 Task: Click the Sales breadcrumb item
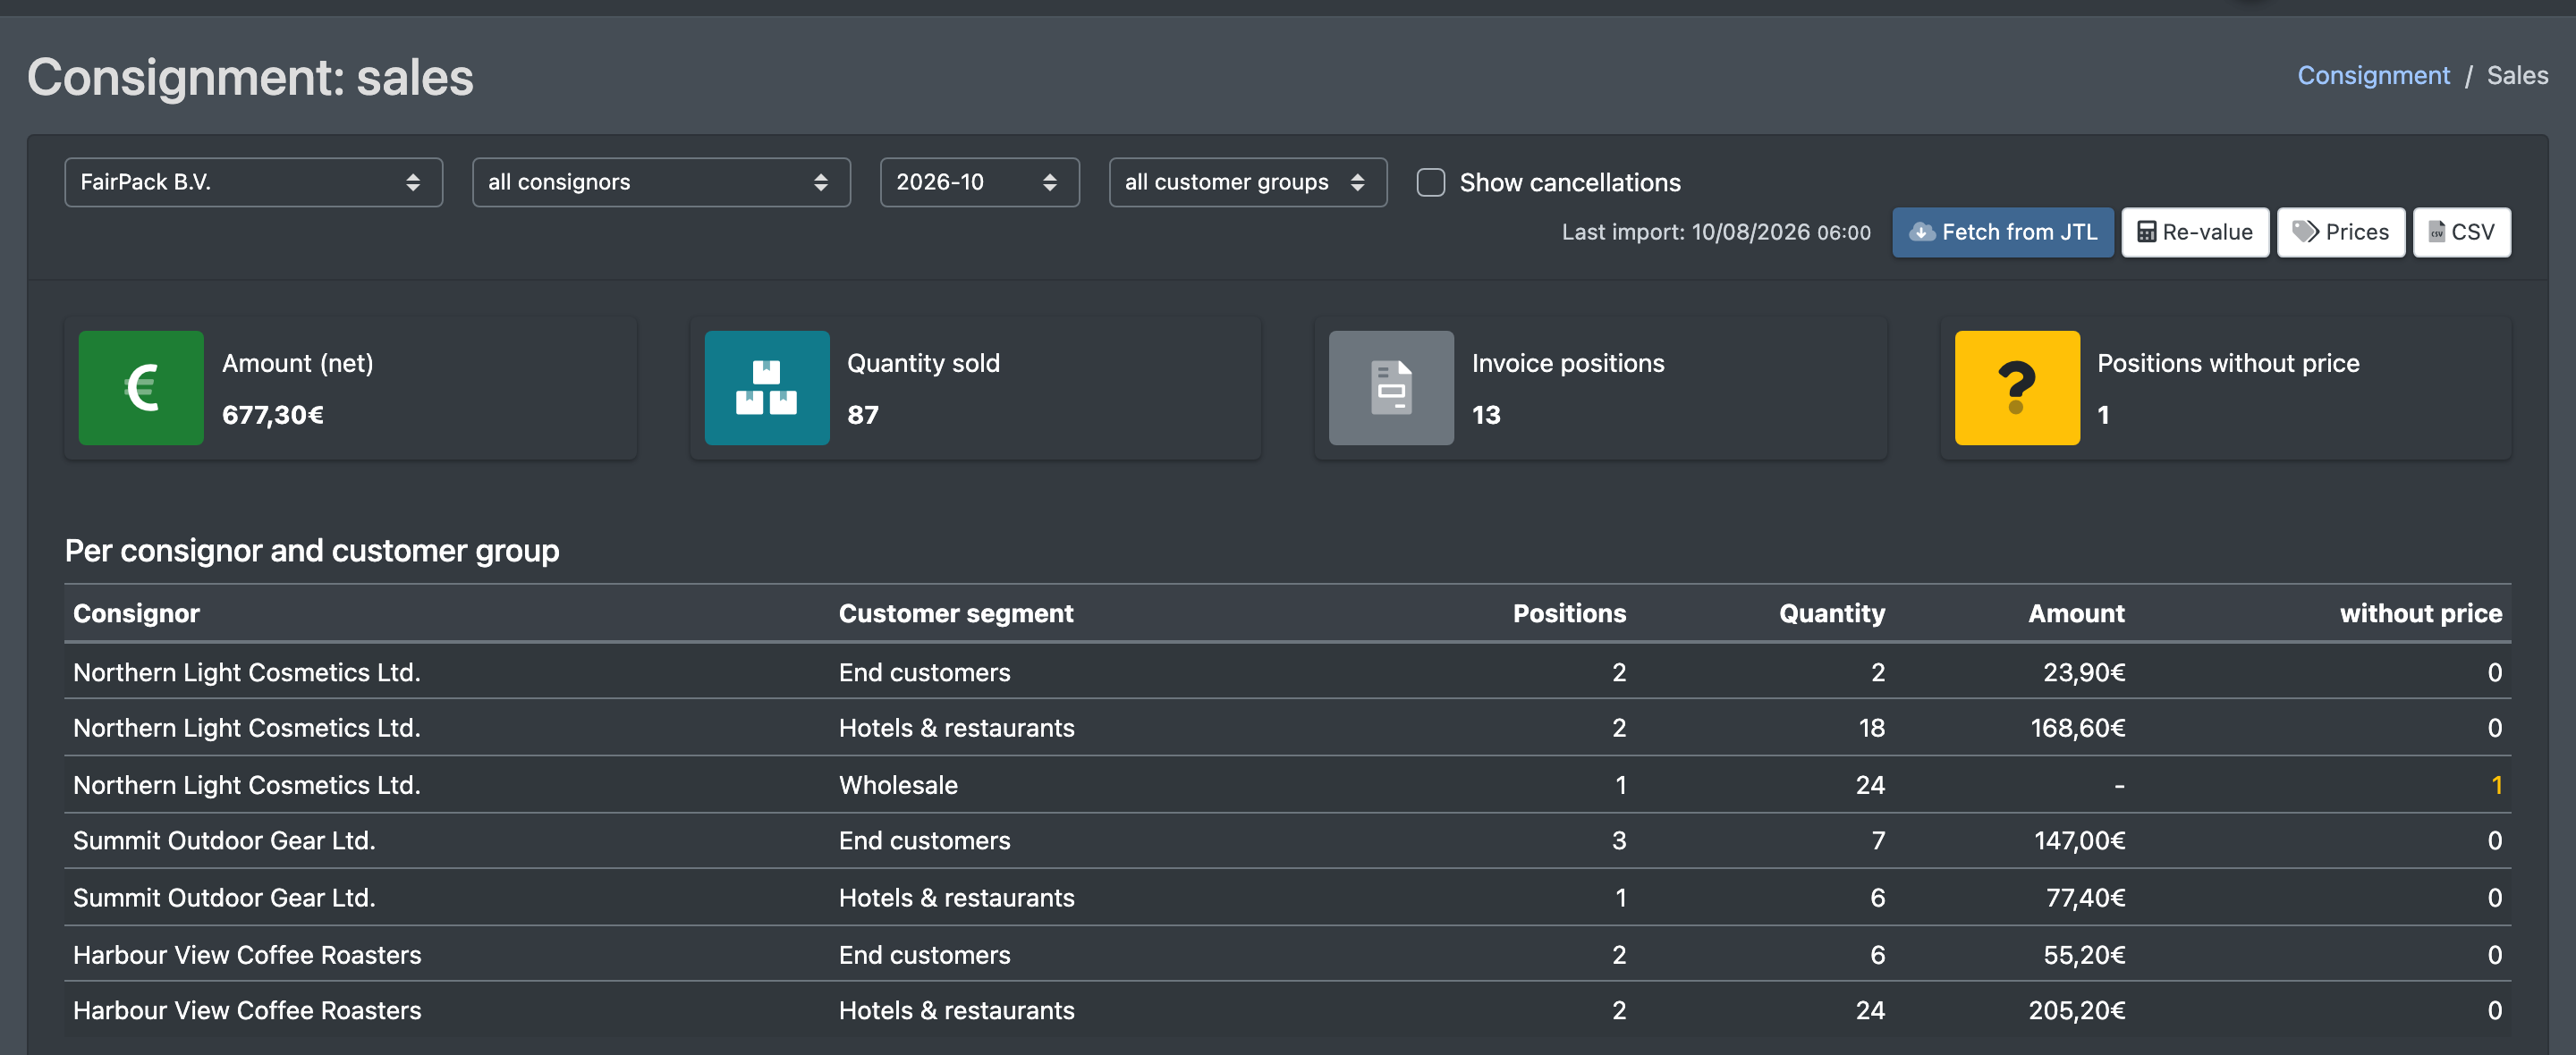[x=2517, y=75]
